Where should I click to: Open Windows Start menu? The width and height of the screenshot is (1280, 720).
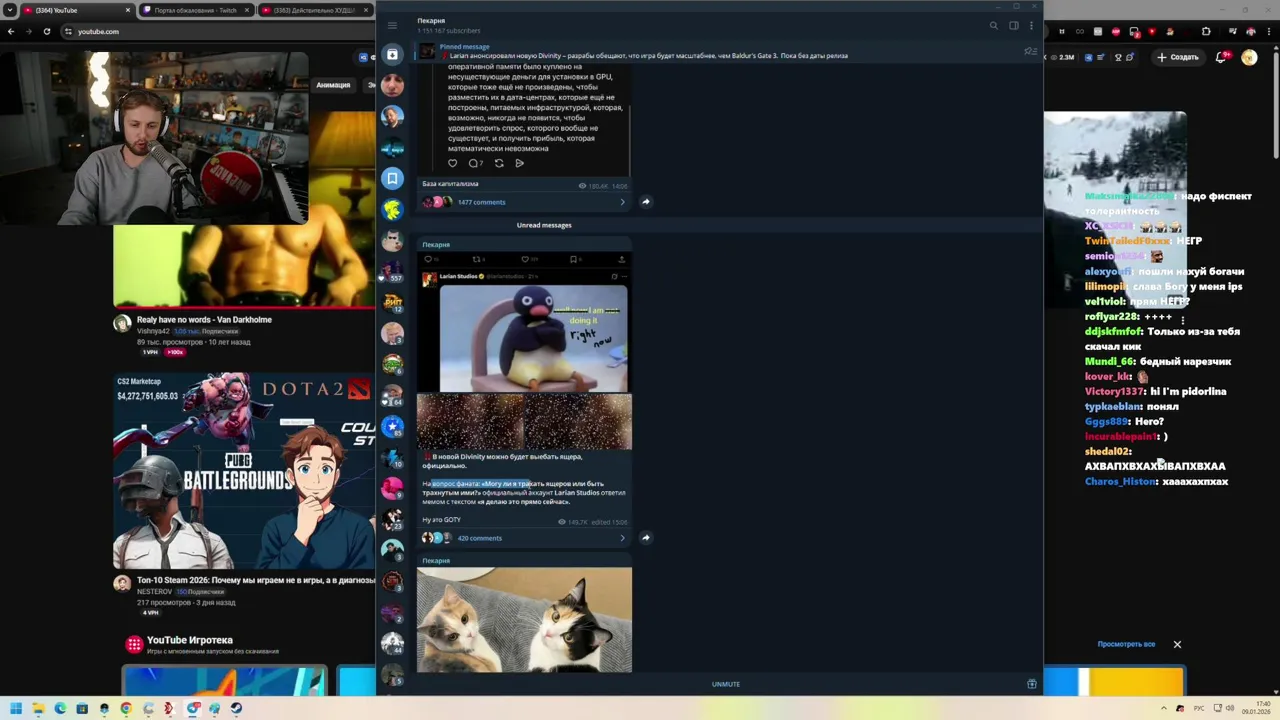coord(15,708)
